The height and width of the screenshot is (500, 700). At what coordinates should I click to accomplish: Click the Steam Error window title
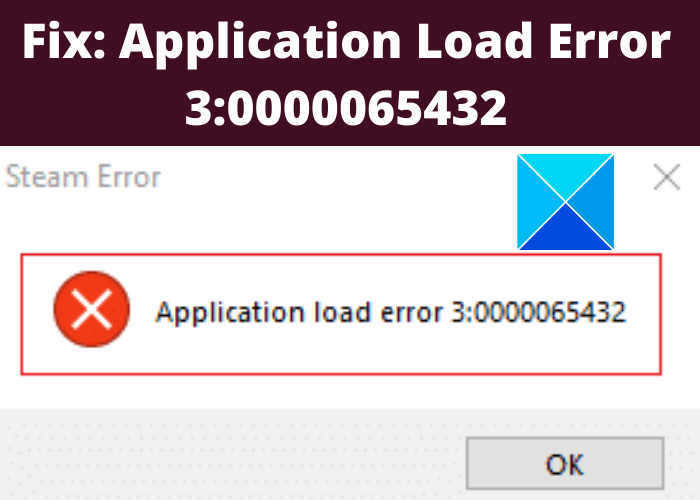point(83,177)
